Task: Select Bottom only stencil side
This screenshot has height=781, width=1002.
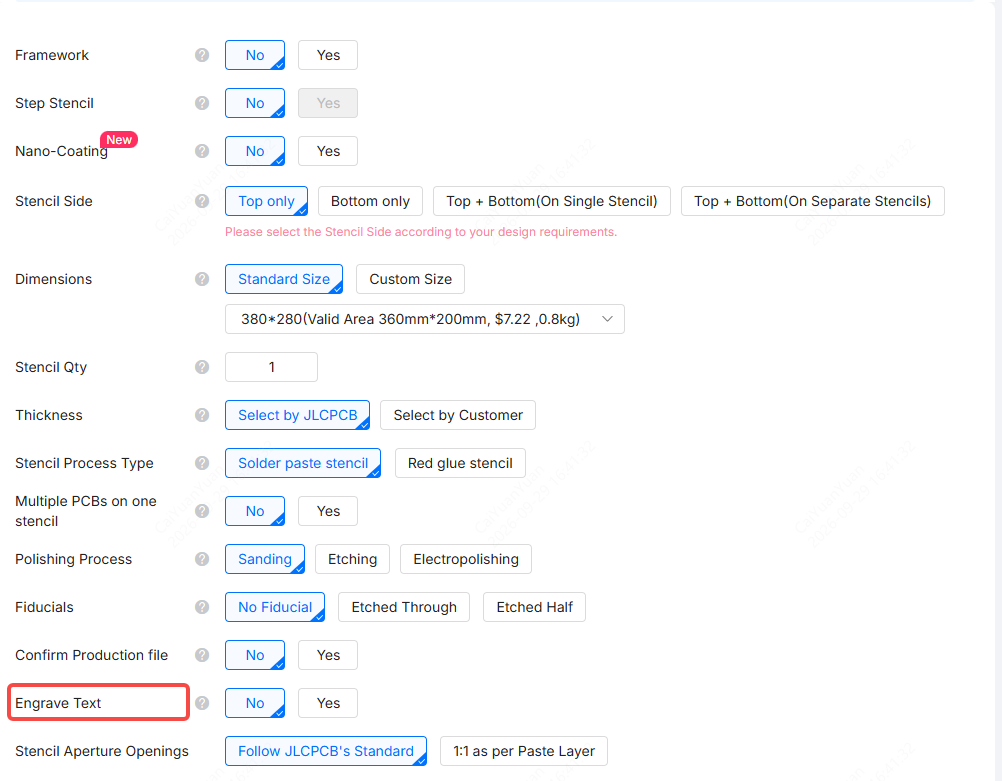Action: click(370, 201)
